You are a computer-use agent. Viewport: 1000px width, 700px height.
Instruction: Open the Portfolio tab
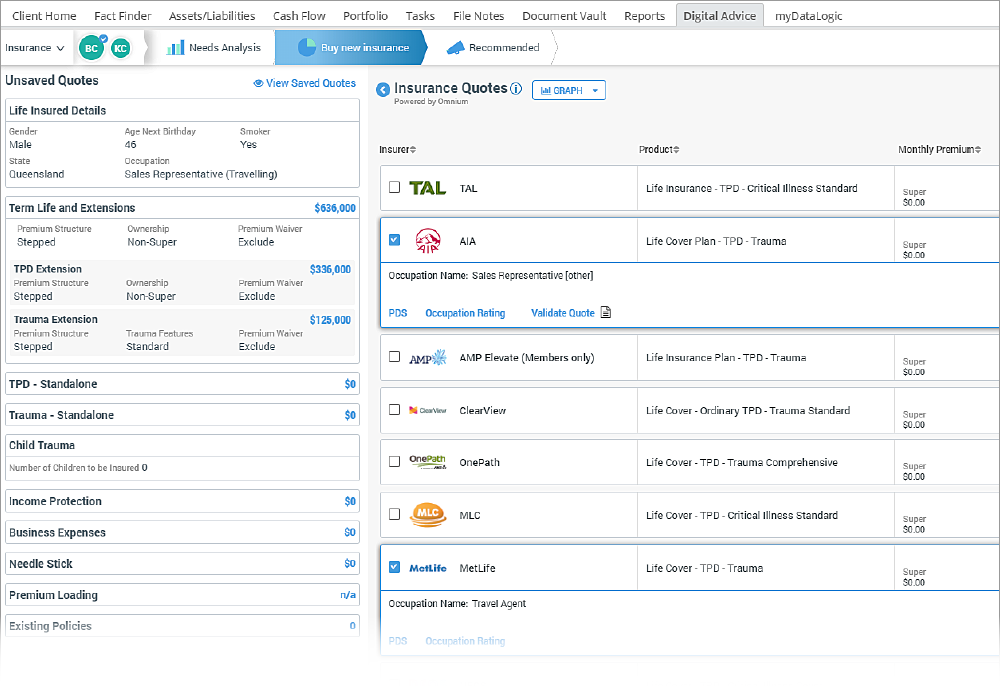coord(365,16)
